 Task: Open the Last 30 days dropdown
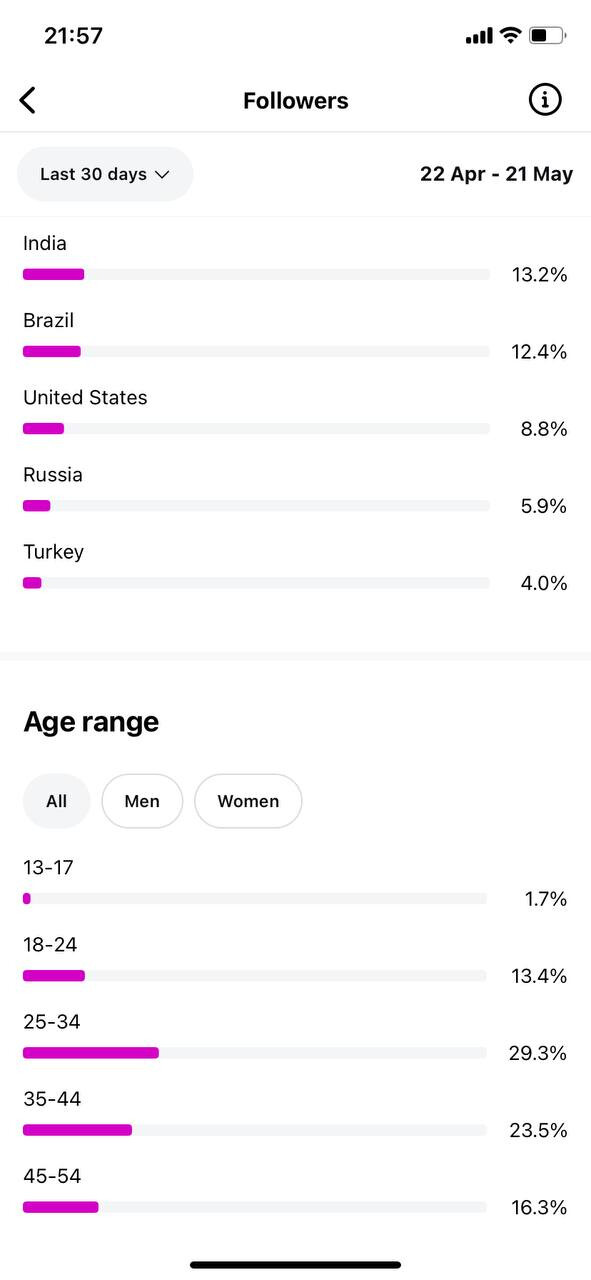[x=105, y=174]
